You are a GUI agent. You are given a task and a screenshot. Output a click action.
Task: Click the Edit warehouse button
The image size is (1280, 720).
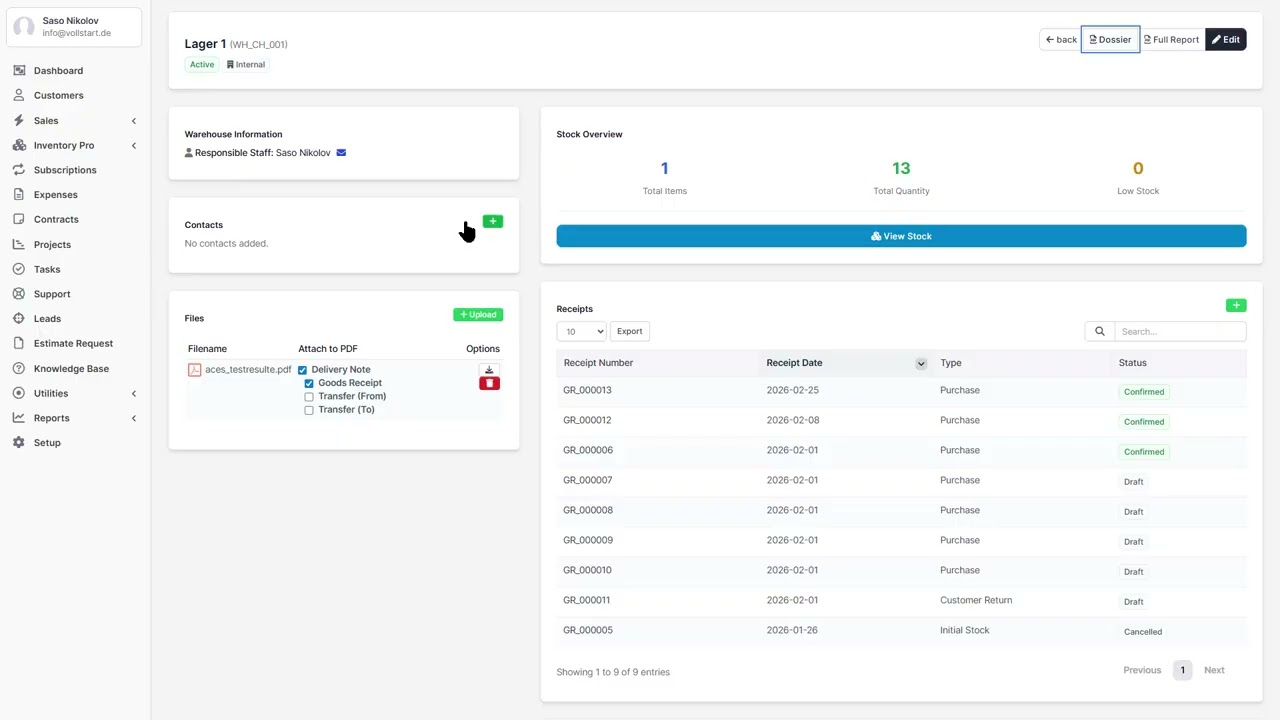coord(1226,40)
